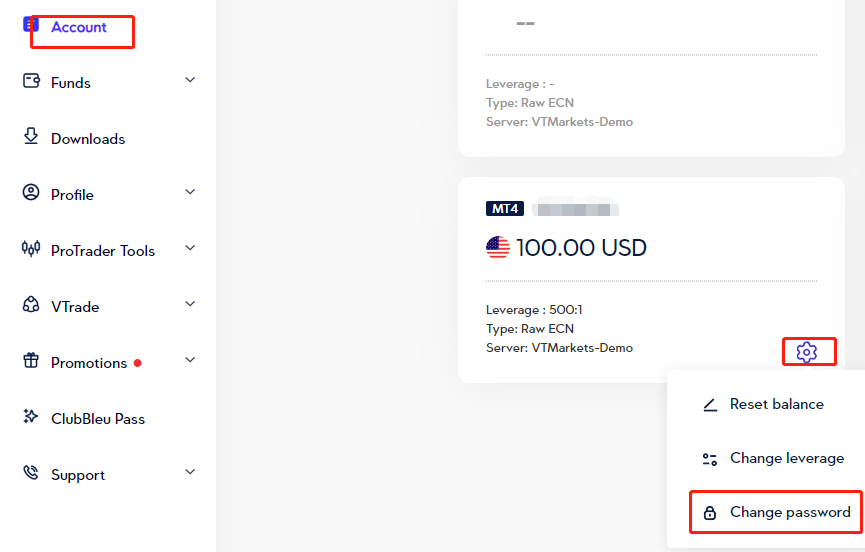Screen dimensions: 865x552
Task: Expand the Support submenu chevron
Action: point(190,472)
